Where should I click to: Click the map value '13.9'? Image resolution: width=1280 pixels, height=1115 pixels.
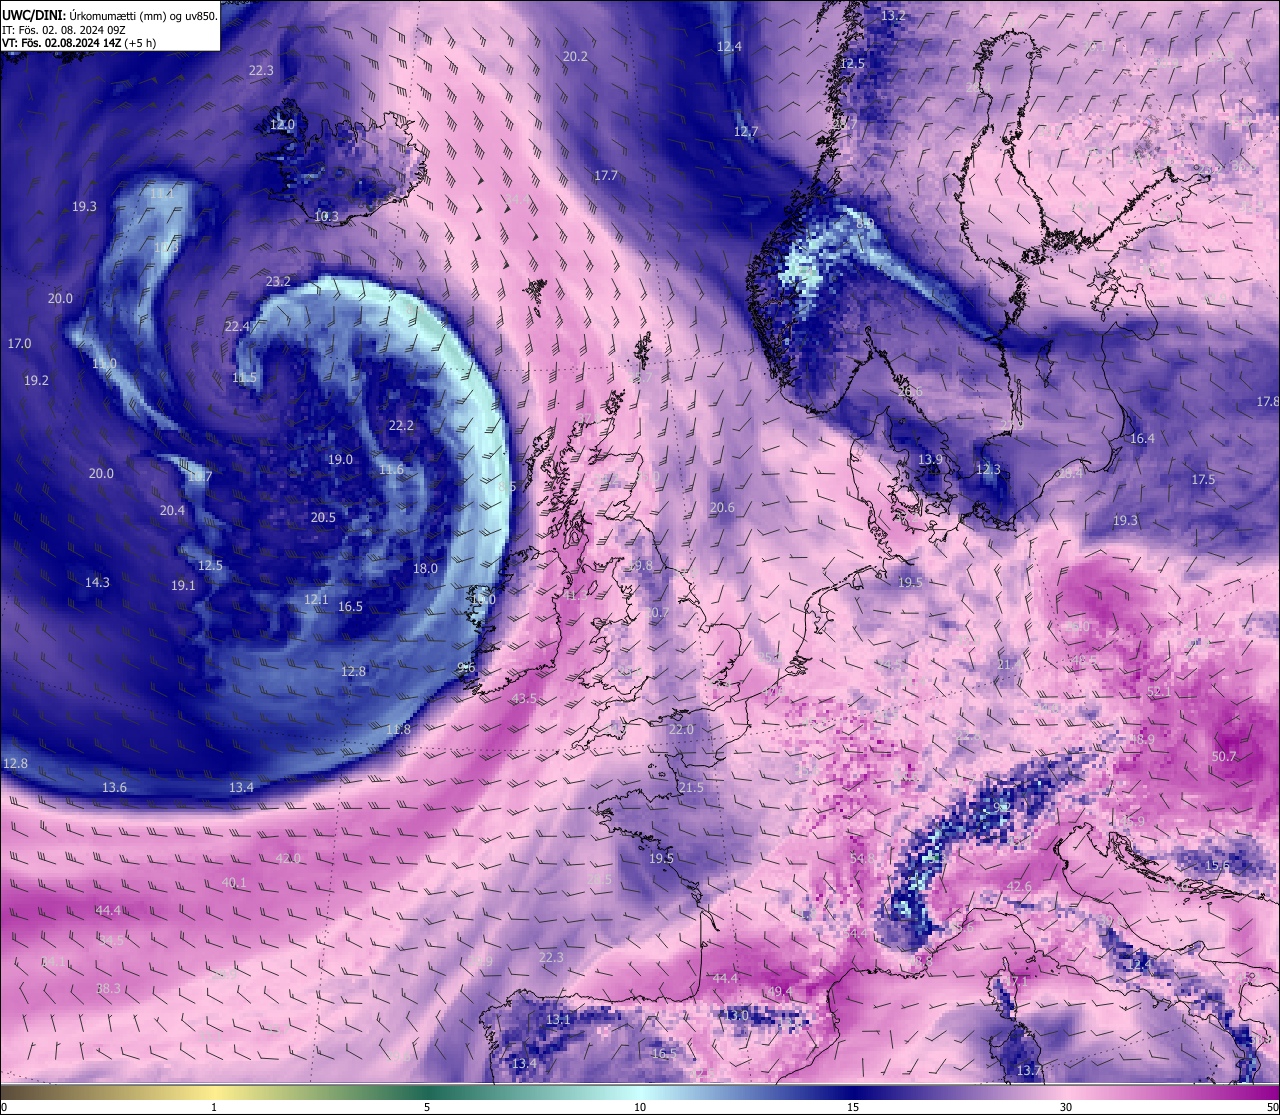[931, 460]
